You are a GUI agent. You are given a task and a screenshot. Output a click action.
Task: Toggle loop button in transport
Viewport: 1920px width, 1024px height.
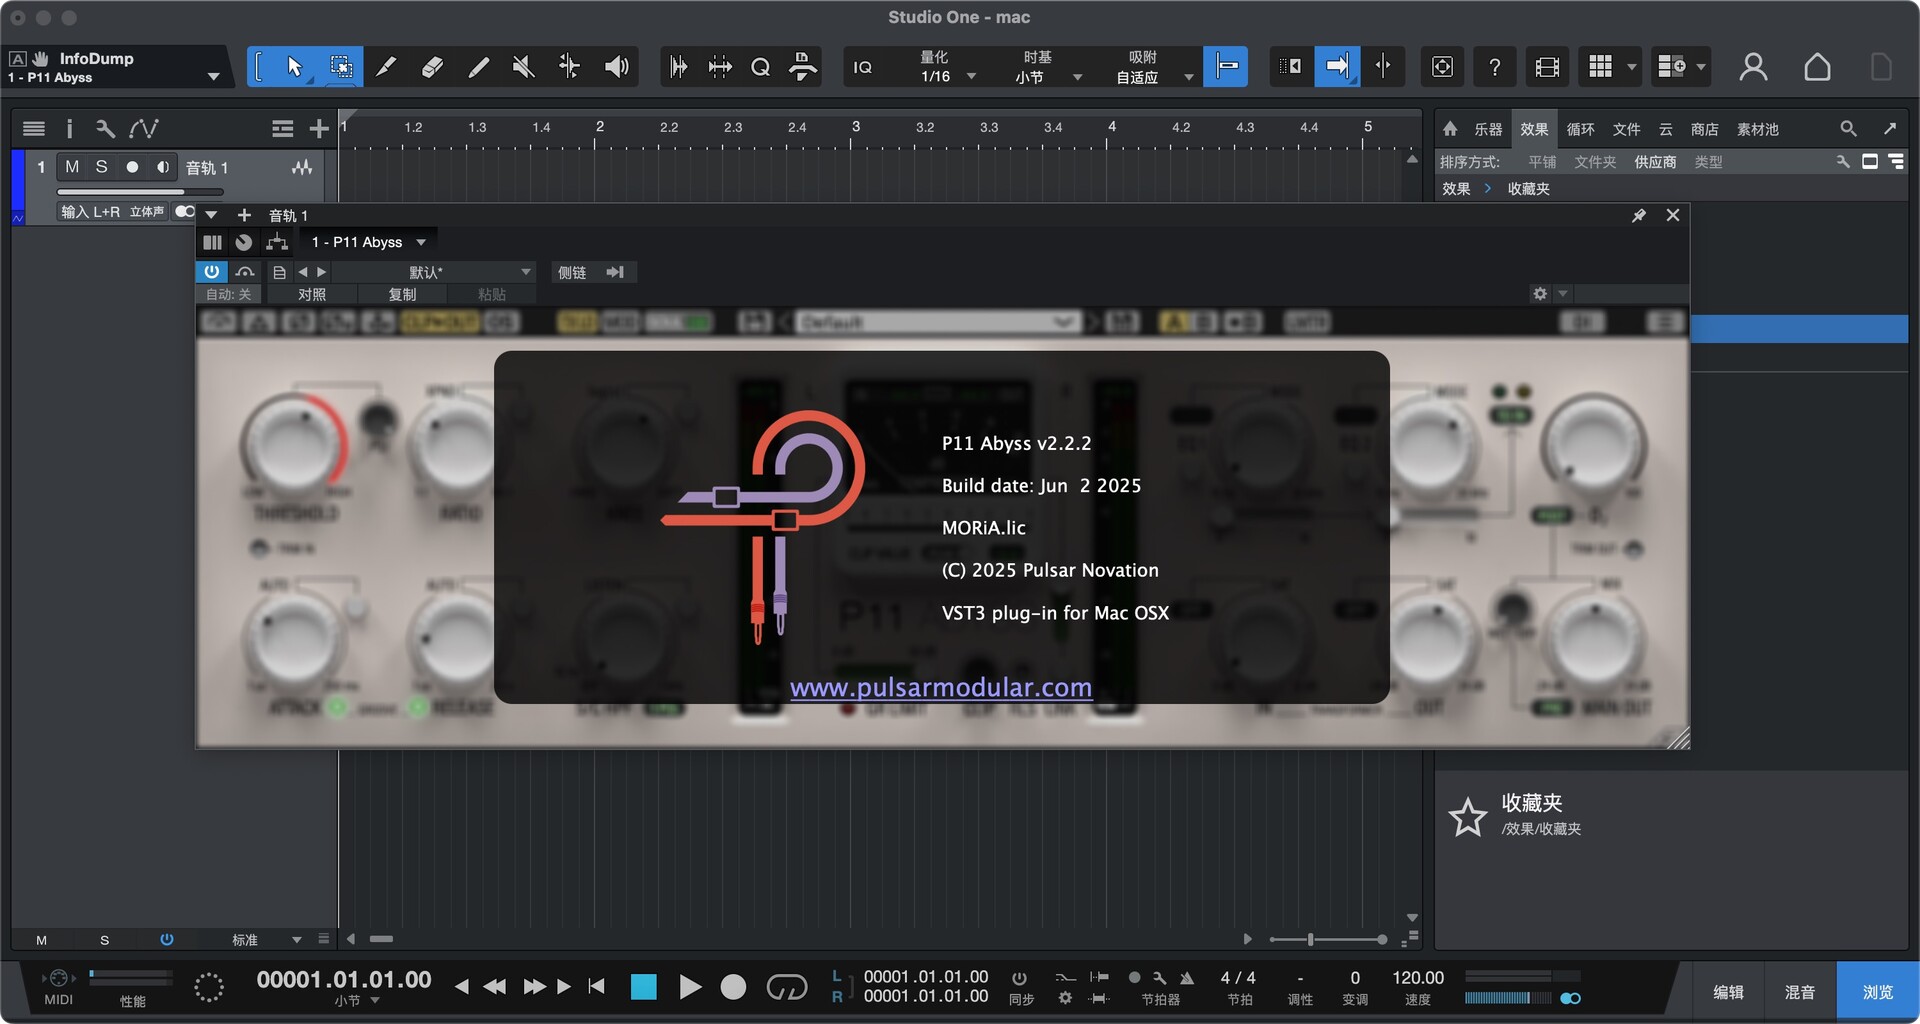click(787, 988)
